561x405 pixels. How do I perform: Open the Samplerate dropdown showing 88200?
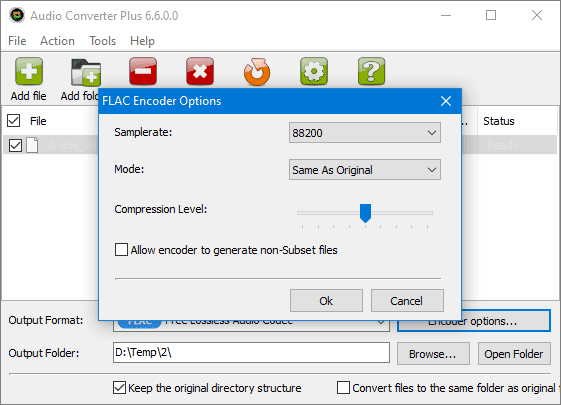tap(365, 133)
